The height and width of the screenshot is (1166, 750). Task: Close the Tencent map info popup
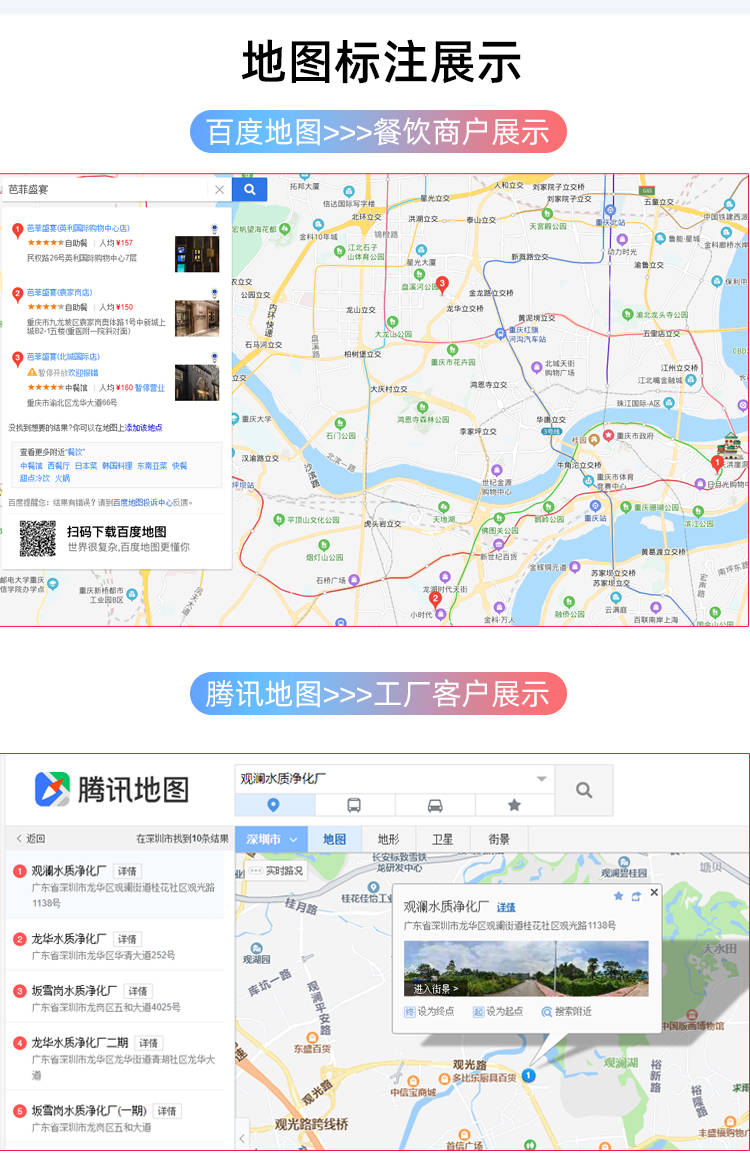(654, 892)
